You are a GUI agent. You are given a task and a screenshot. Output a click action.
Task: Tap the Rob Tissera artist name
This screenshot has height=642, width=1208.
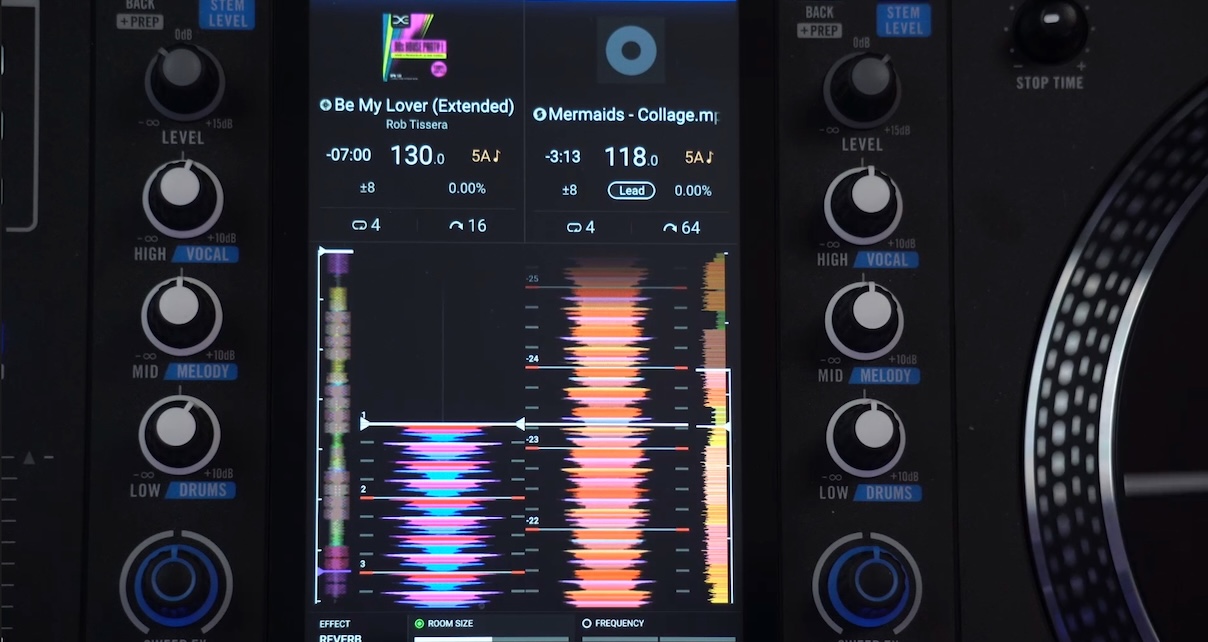418,124
